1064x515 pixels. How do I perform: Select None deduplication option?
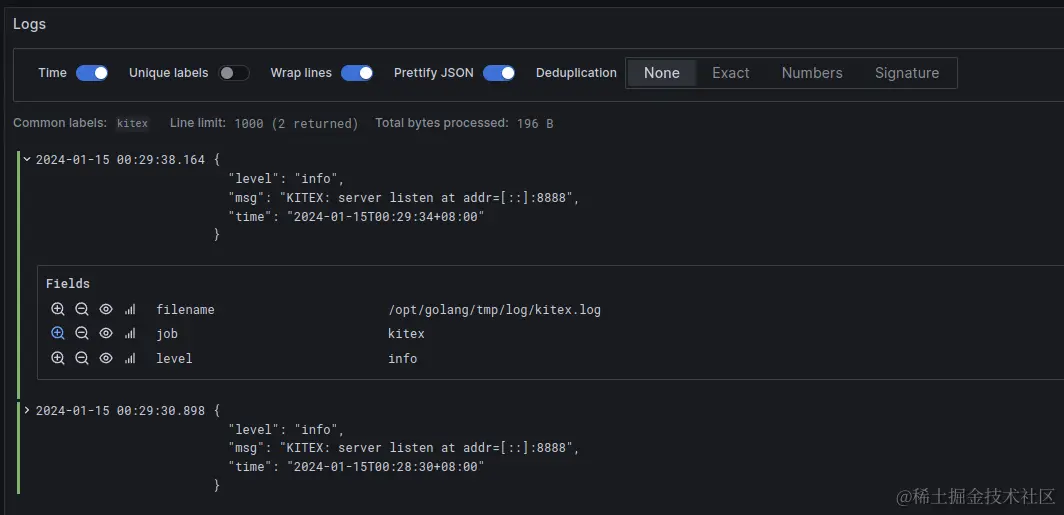[x=662, y=73]
